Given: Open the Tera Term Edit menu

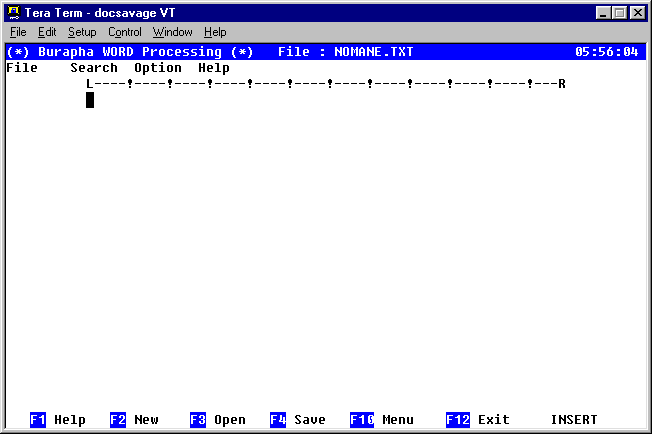Looking at the screenshot, I should tap(47, 32).
